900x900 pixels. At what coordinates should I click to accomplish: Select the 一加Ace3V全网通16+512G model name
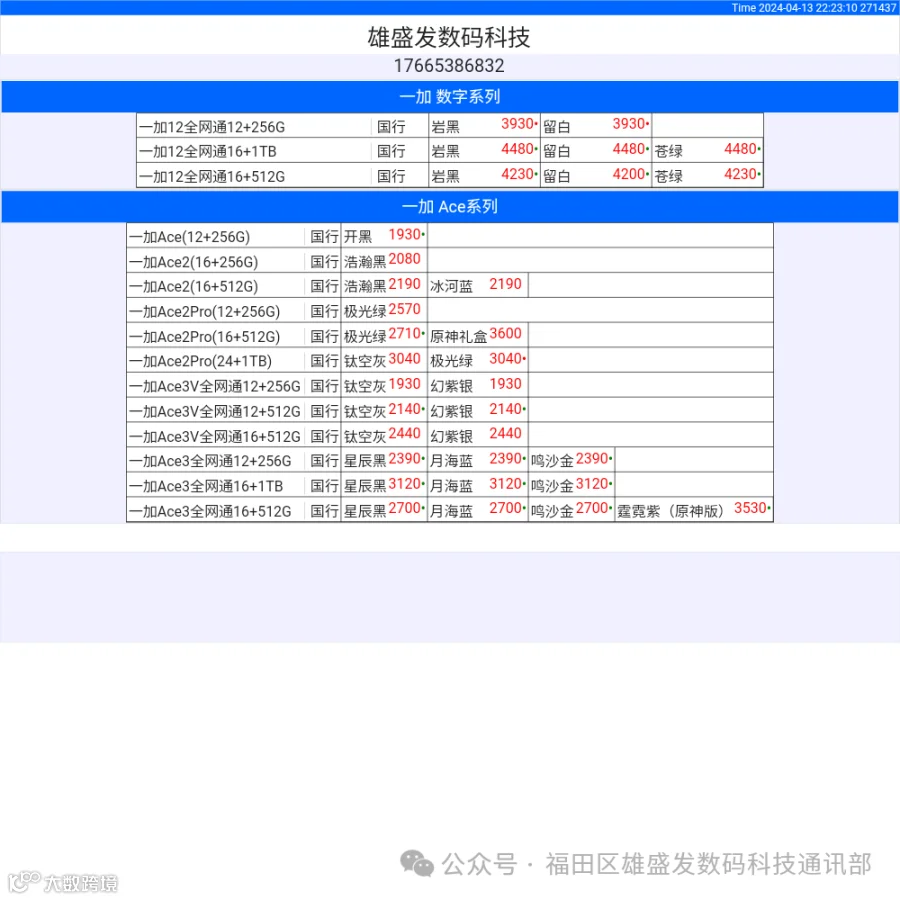point(215,437)
